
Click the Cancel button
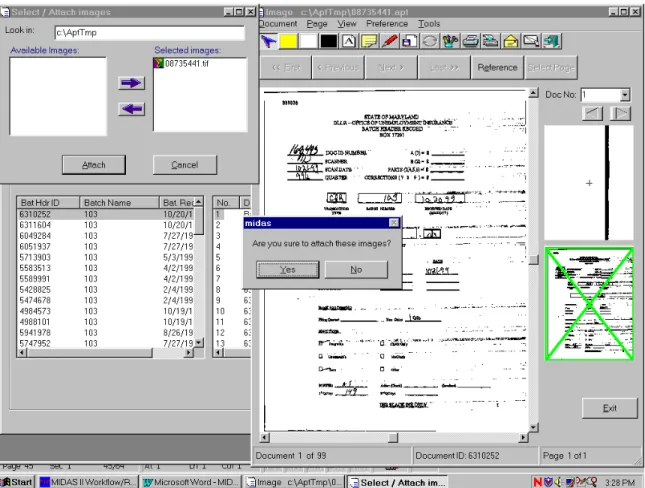tap(185, 165)
